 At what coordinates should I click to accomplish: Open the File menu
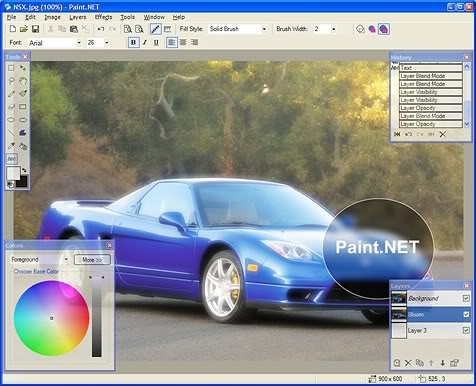(11, 17)
